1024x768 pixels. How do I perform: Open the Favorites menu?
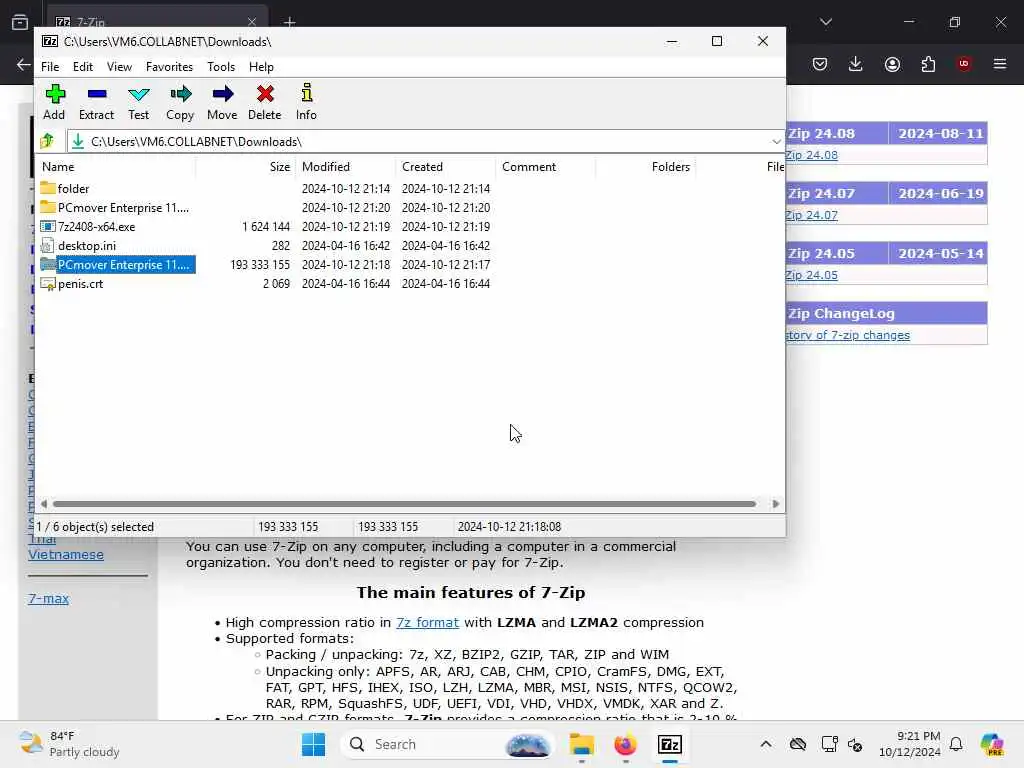[x=169, y=67]
